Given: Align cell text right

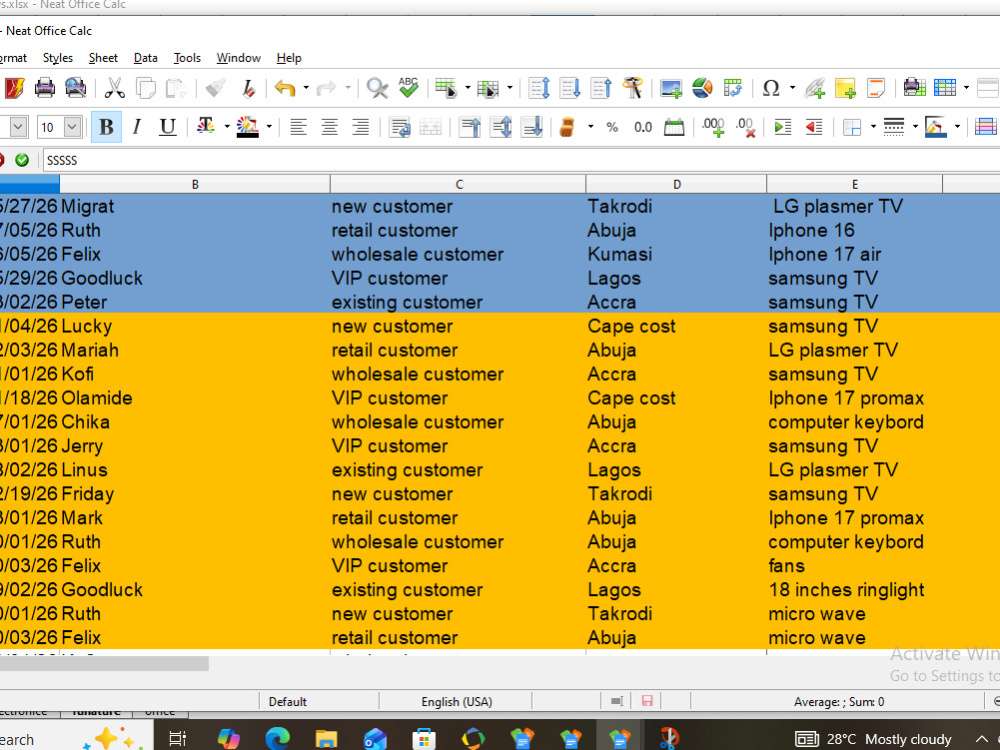Looking at the screenshot, I should pyautogui.click(x=360, y=127).
